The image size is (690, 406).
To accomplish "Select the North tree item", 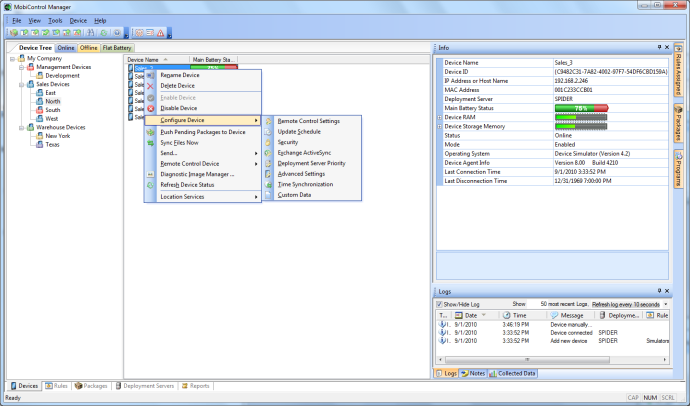I will pyautogui.click(x=53, y=102).
